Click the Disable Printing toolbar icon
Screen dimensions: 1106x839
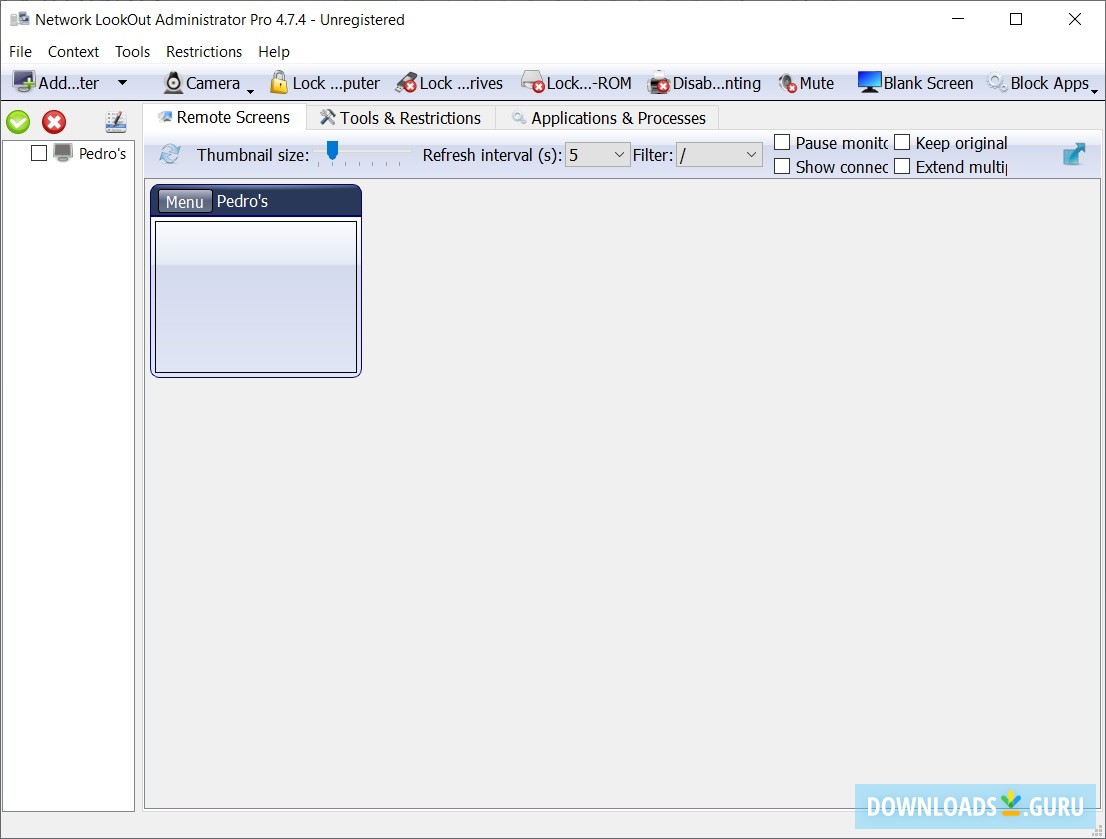coord(703,83)
